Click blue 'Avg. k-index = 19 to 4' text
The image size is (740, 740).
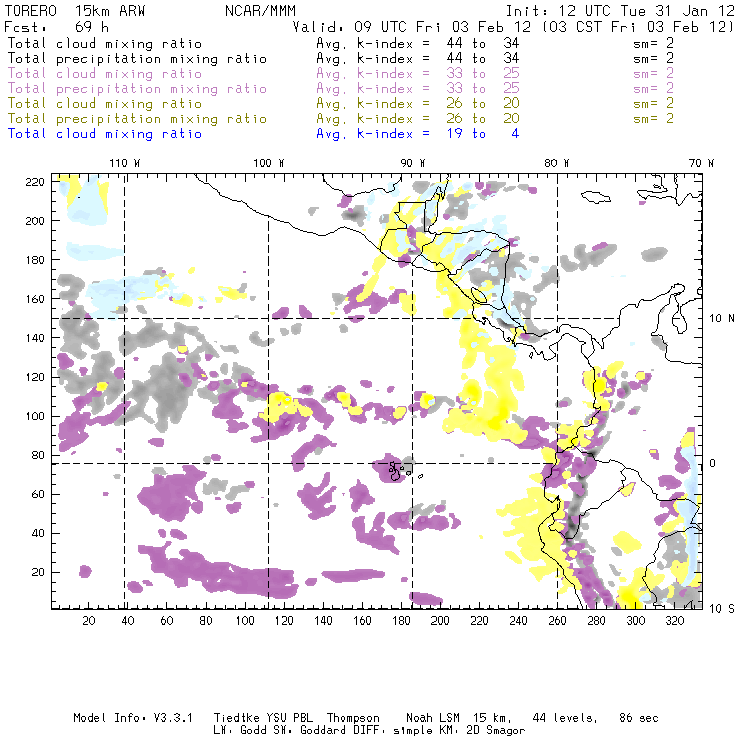click(x=418, y=134)
